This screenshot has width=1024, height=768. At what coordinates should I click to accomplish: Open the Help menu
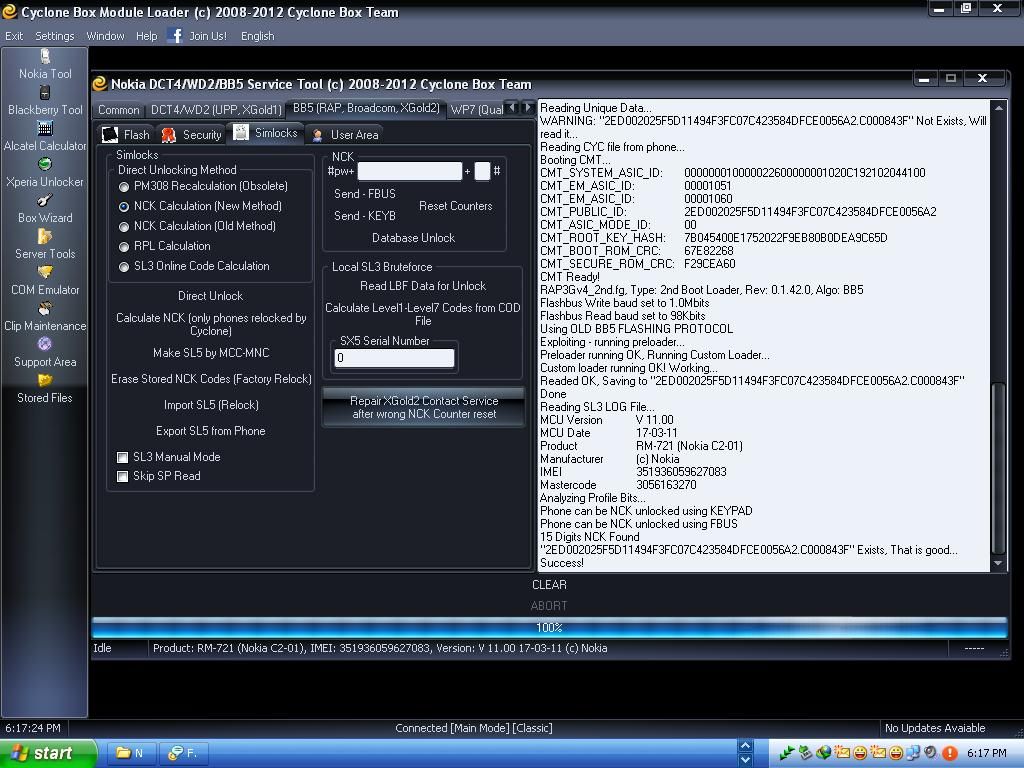tap(146, 36)
